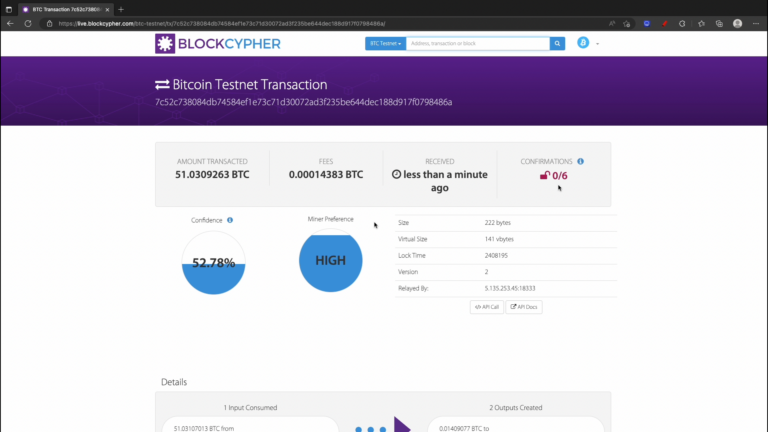Expand the arrow next to the Bitcoin coin icon
This screenshot has width=768, height=432.
coord(598,44)
